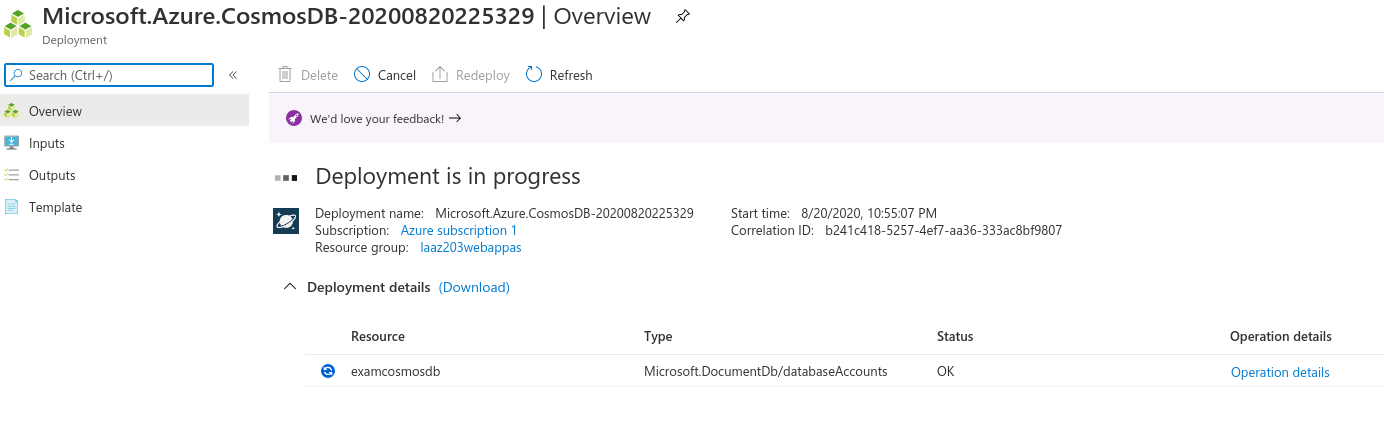The height and width of the screenshot is (446, 1384).
Task: Click the examcosmosdb sync status icon
Action: coord(328,371)
